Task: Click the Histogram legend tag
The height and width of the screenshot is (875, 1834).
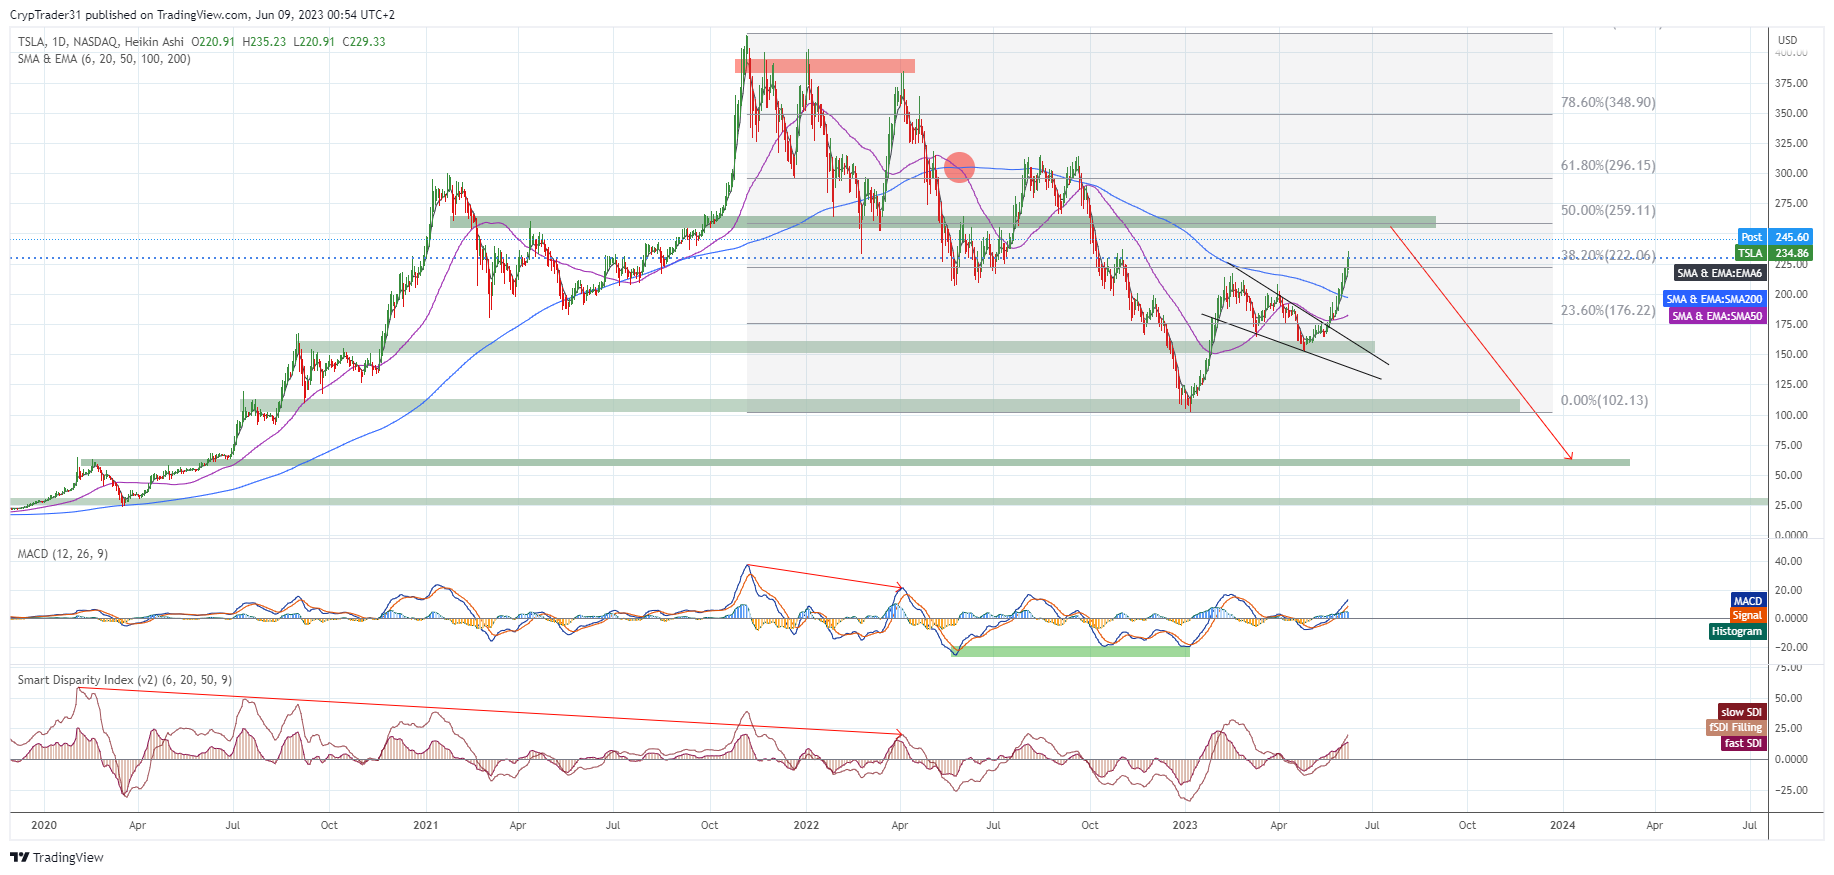Action: [1737, 631]
